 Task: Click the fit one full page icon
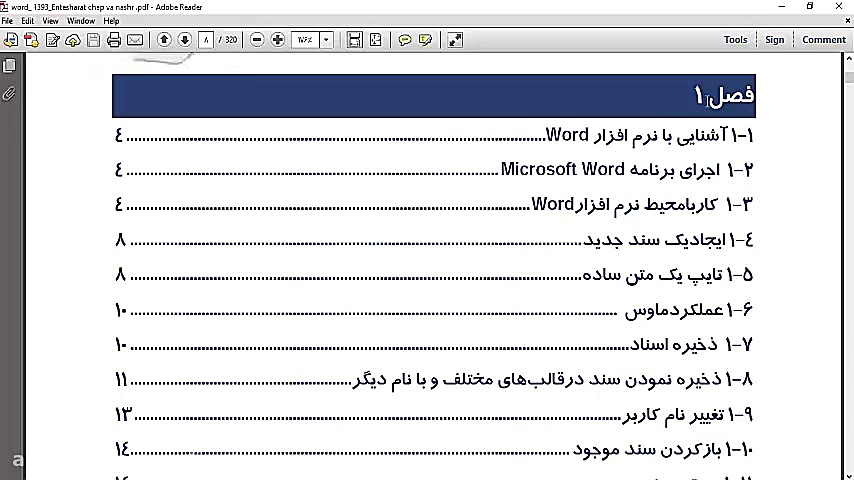pyautogui.click(x=376, y=40)
